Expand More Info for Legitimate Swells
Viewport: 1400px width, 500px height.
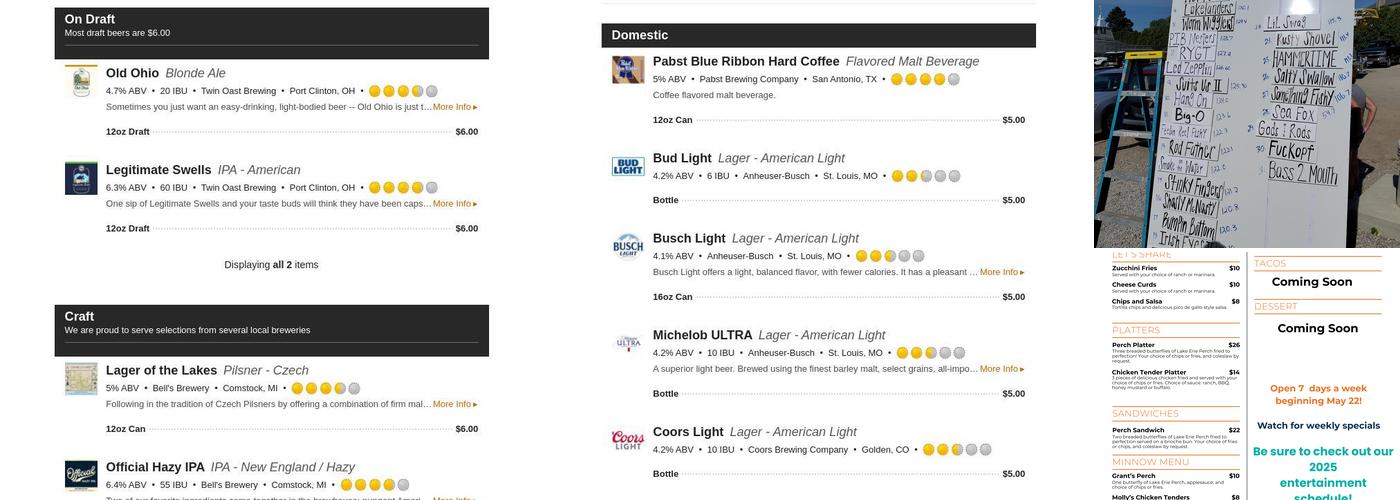455,204
